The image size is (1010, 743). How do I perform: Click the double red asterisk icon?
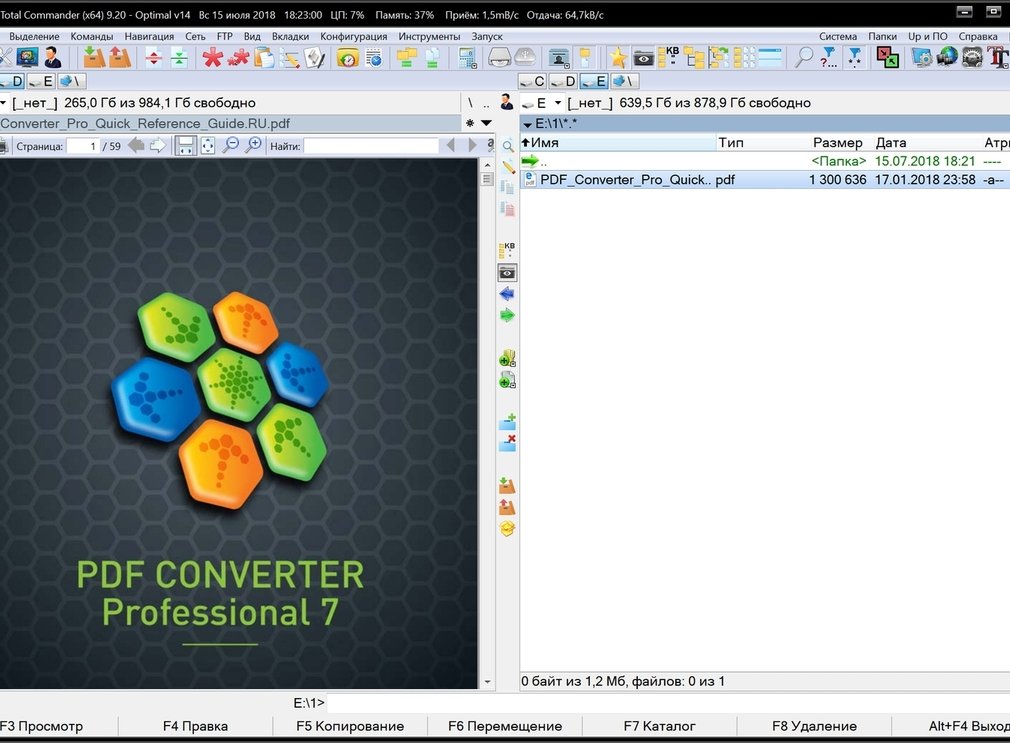[x=238, y=57]
